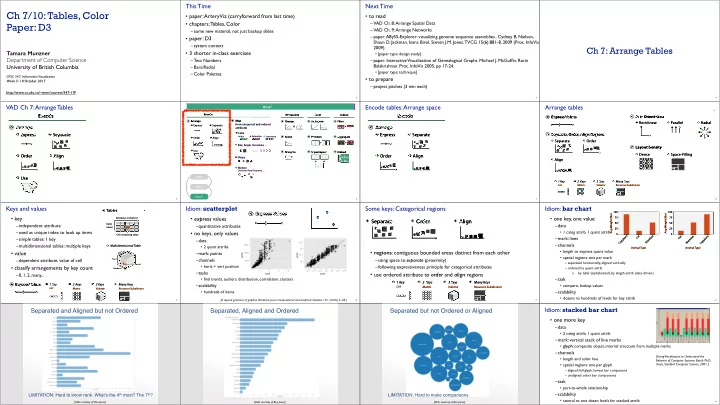Click the 'one more key' bullet
Viewport: 720px width, 405px height.
pos(568,320)
